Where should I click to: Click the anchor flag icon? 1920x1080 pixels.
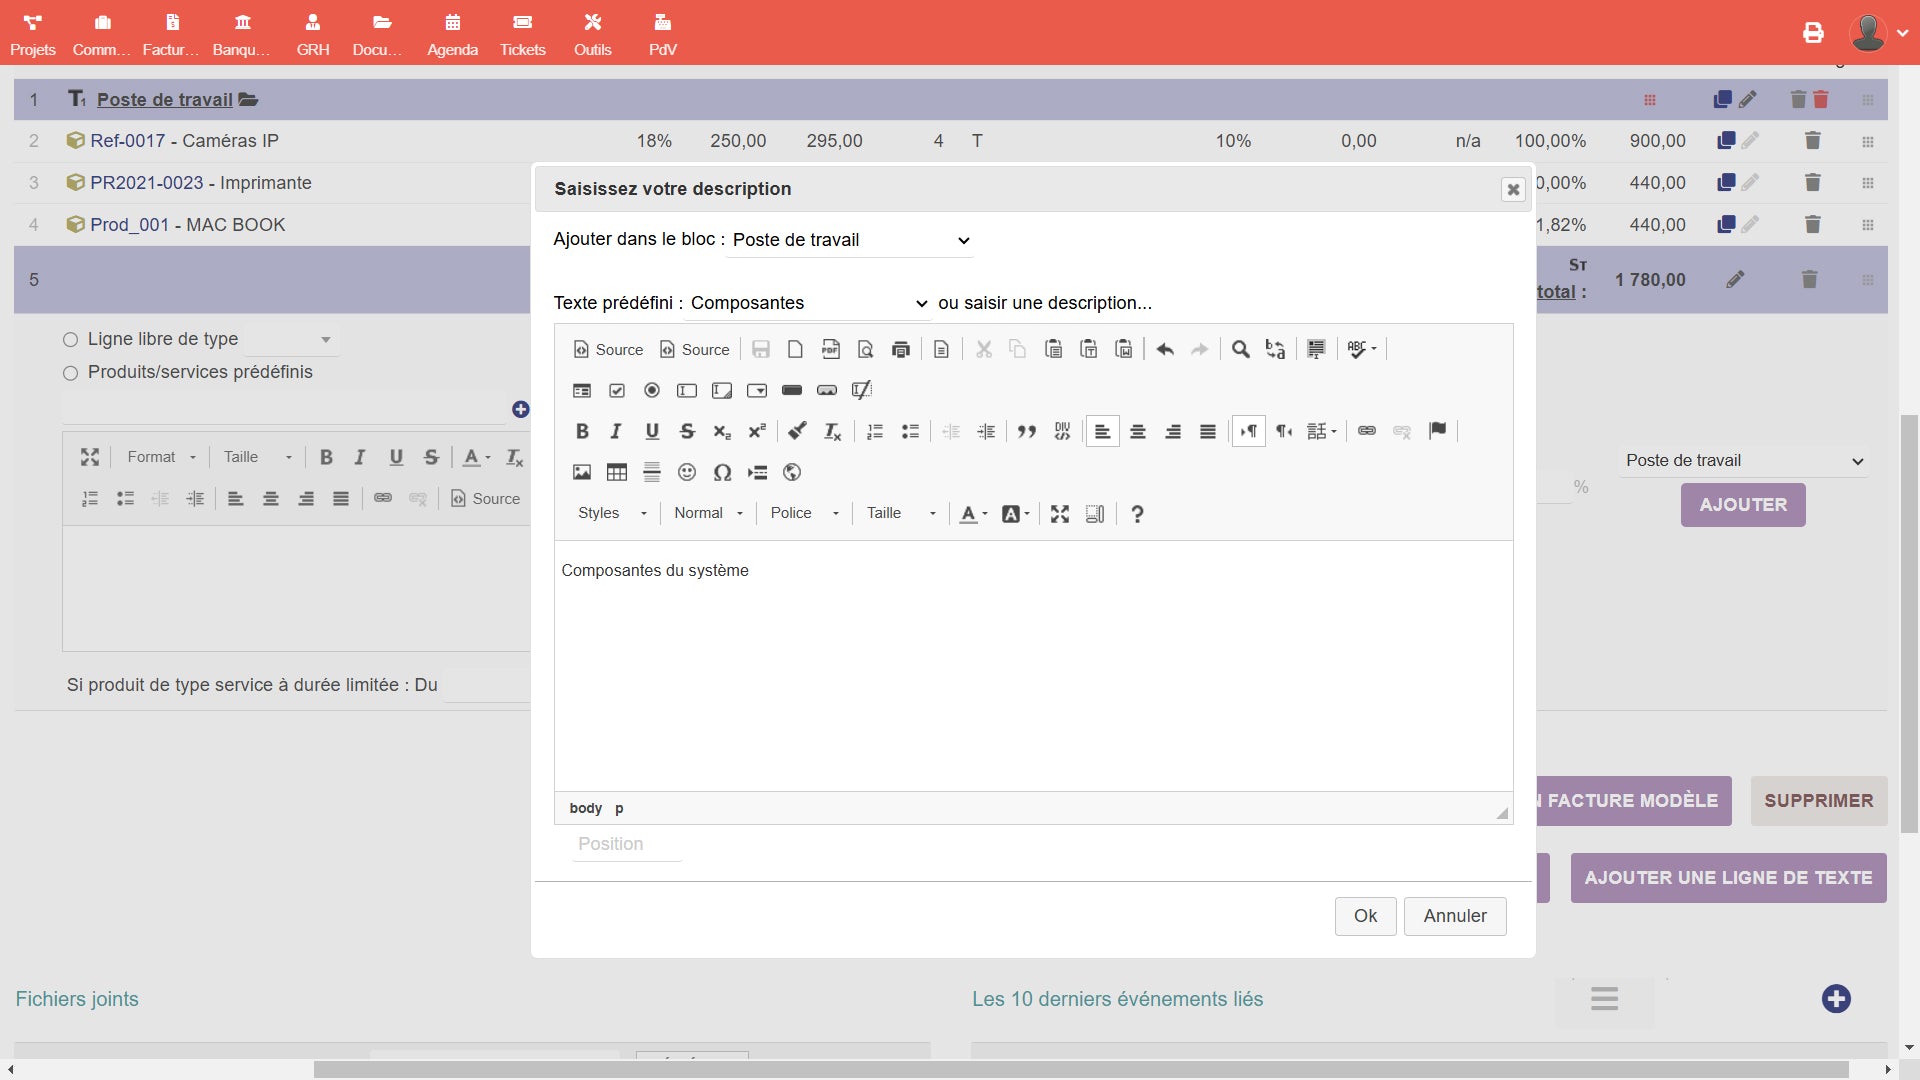tap(1437, 431)
